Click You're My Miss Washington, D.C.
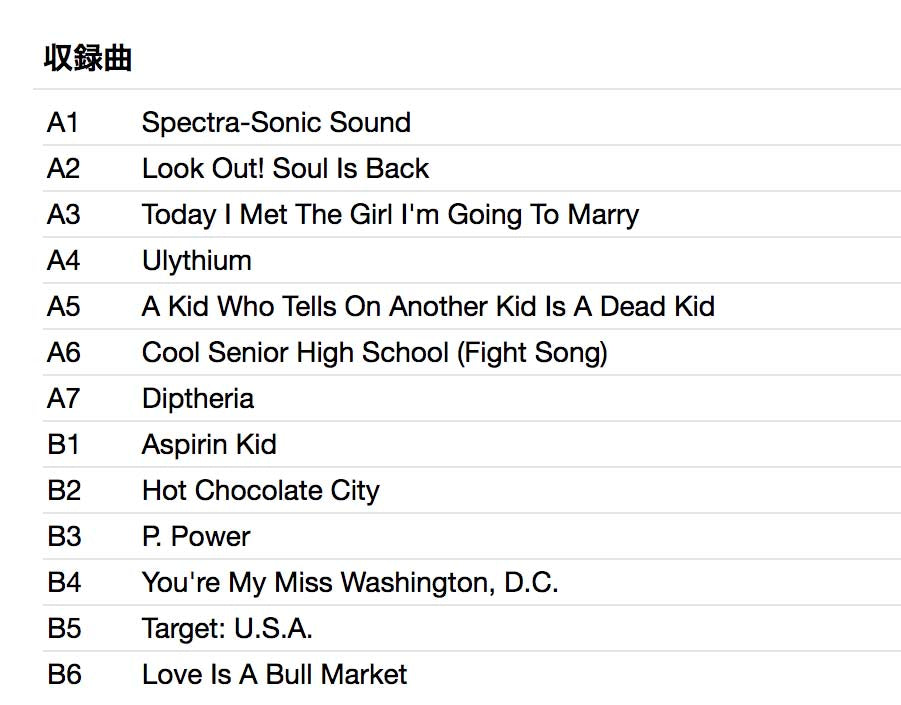 (350, 582)
